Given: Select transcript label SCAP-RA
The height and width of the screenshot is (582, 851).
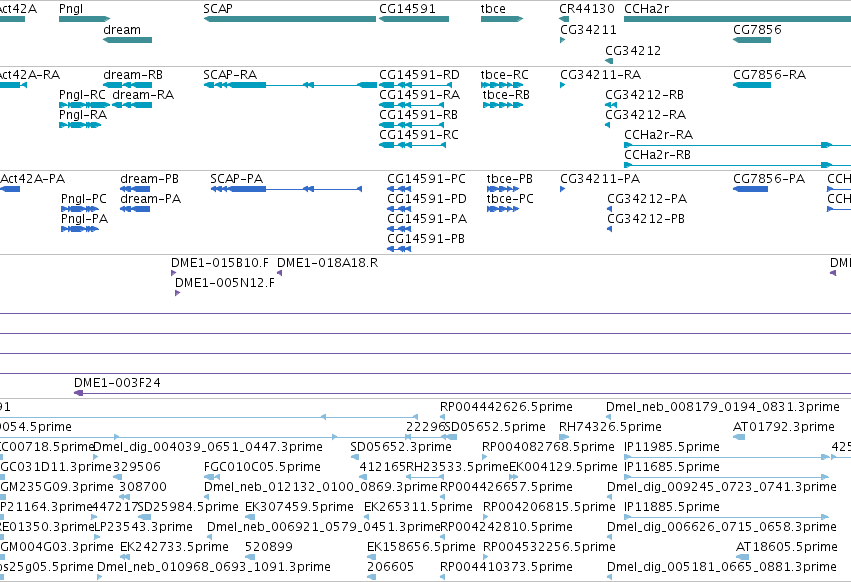Looking at the screenshot, I should tap(230, 74).
